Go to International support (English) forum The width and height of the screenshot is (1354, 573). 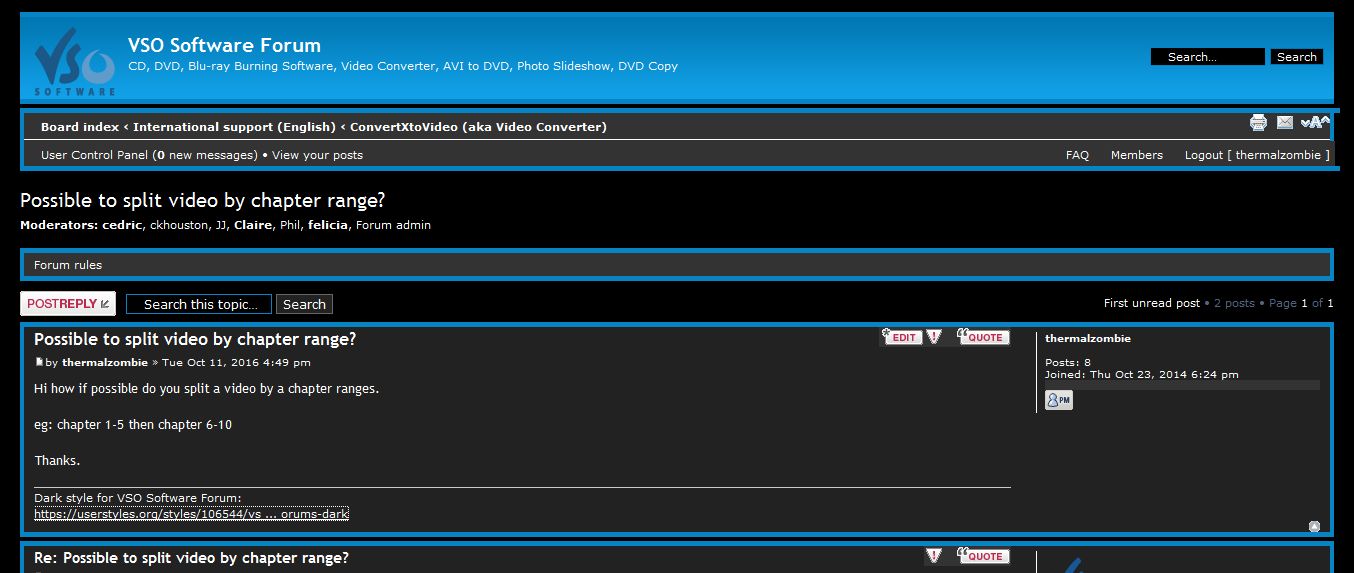(x=234, y=127)
